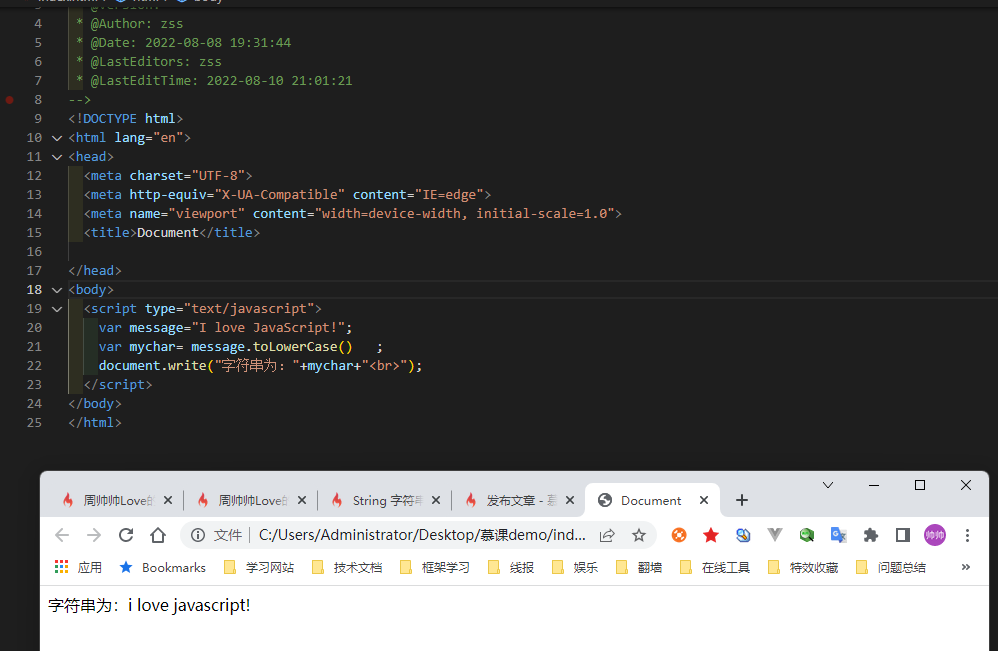
Task: Click the @LastEditTime comment line
Action: click(x=214, y=81)
